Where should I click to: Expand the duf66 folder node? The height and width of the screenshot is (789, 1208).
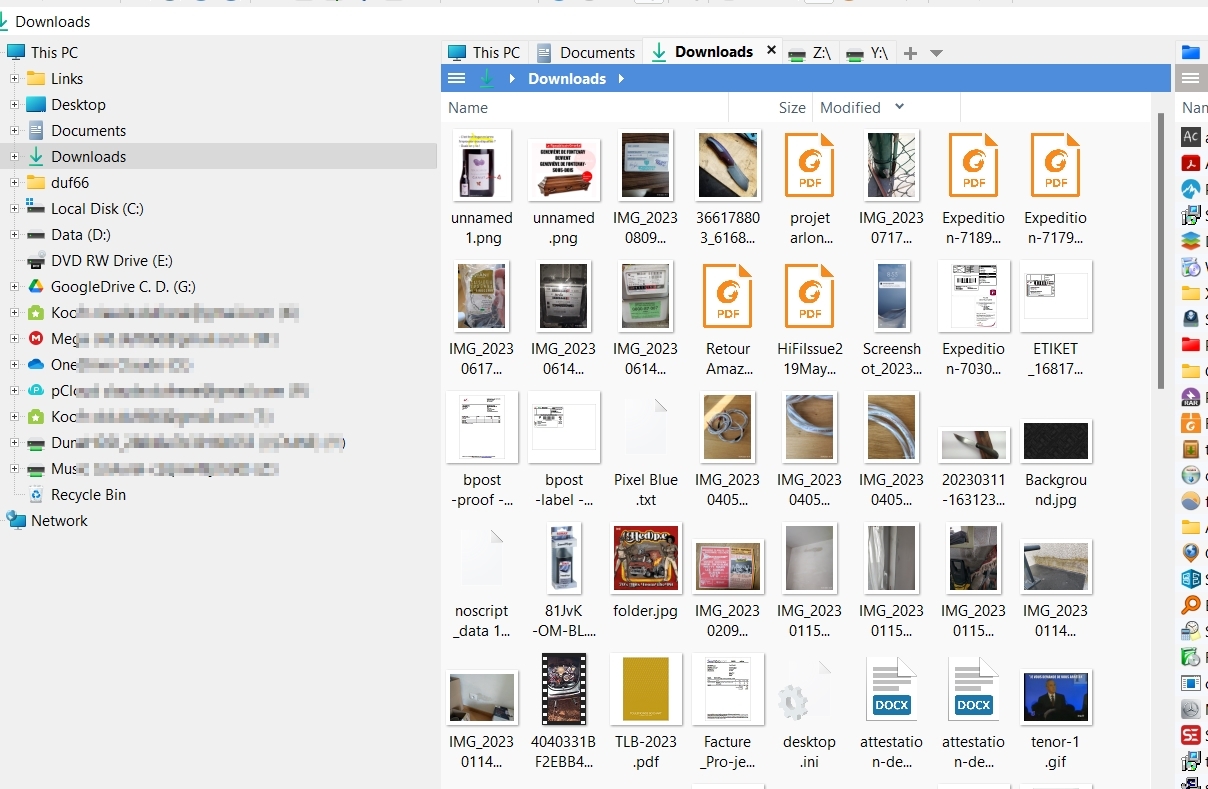[x=15, y=183]
